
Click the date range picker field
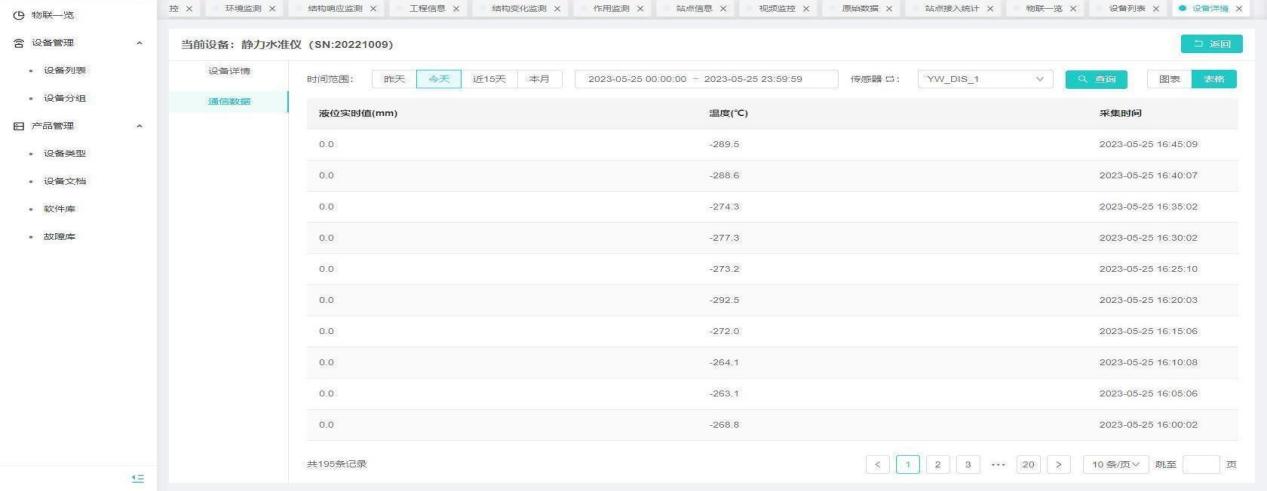coord(707,79)
